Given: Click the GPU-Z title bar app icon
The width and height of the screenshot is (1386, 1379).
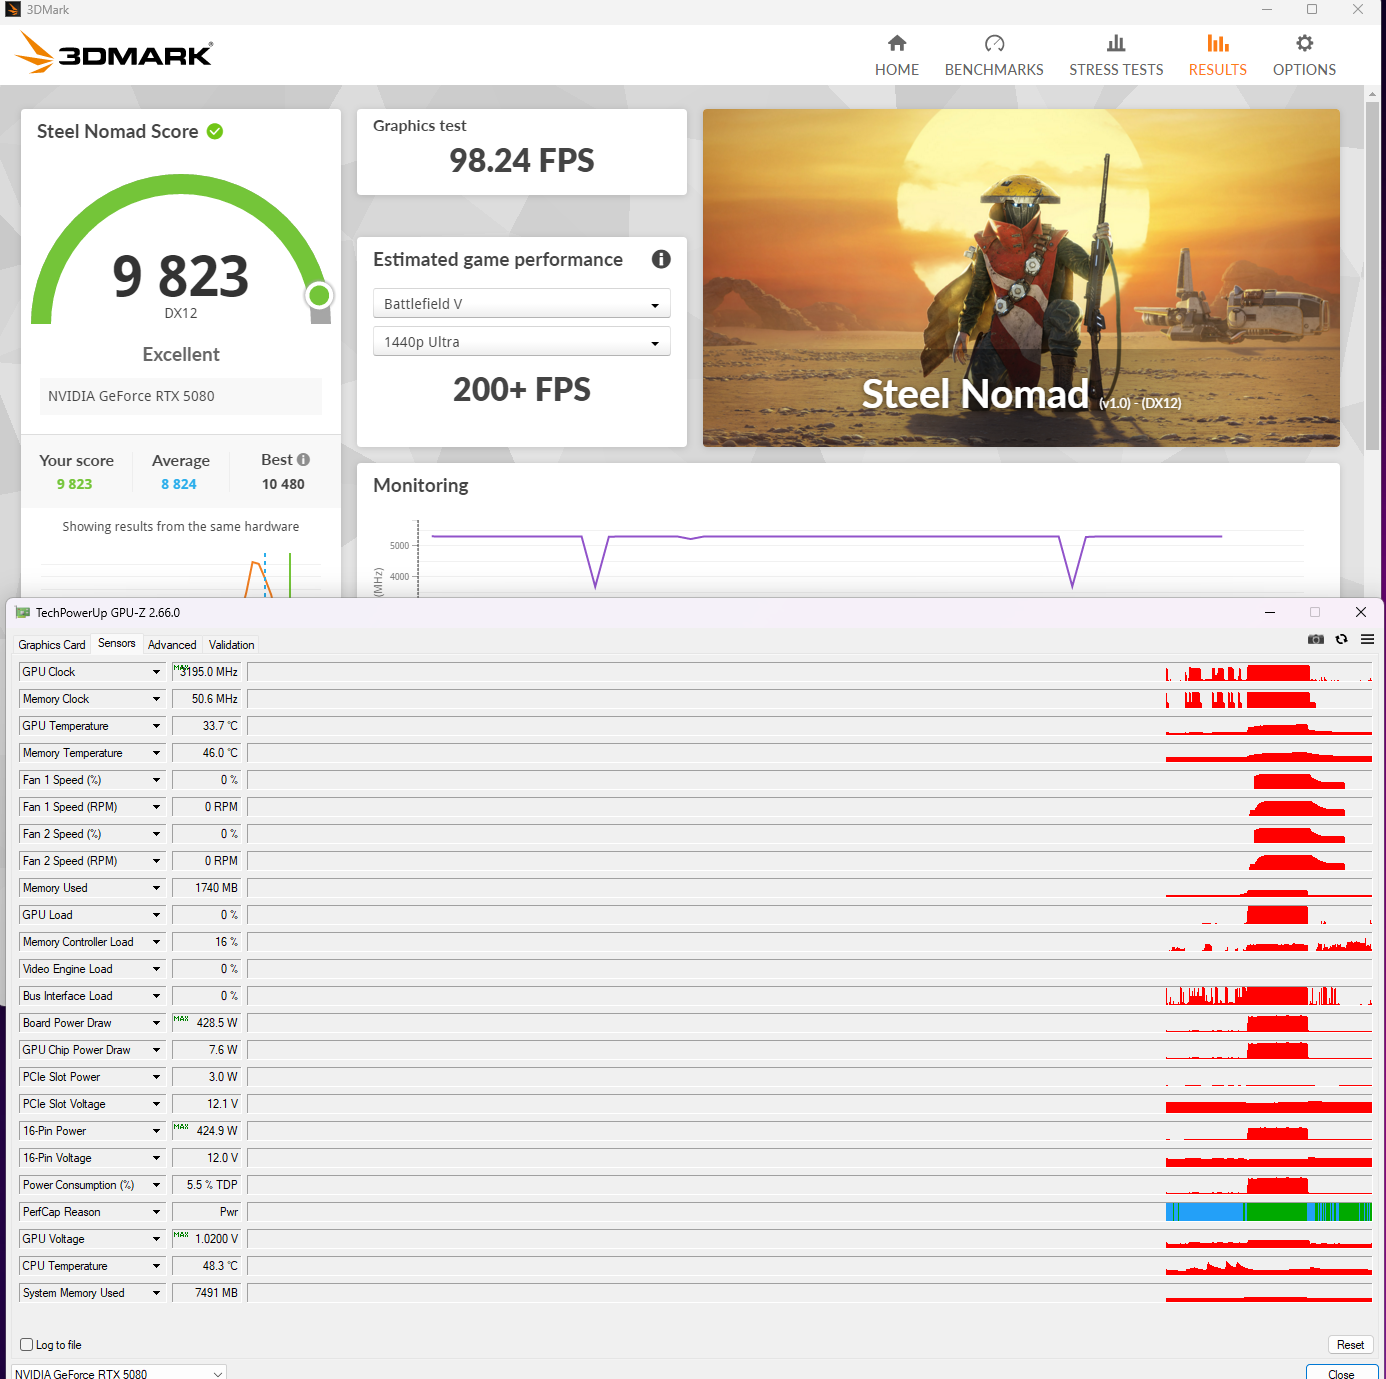Looking at the screenshot, I should click(23, 612).
